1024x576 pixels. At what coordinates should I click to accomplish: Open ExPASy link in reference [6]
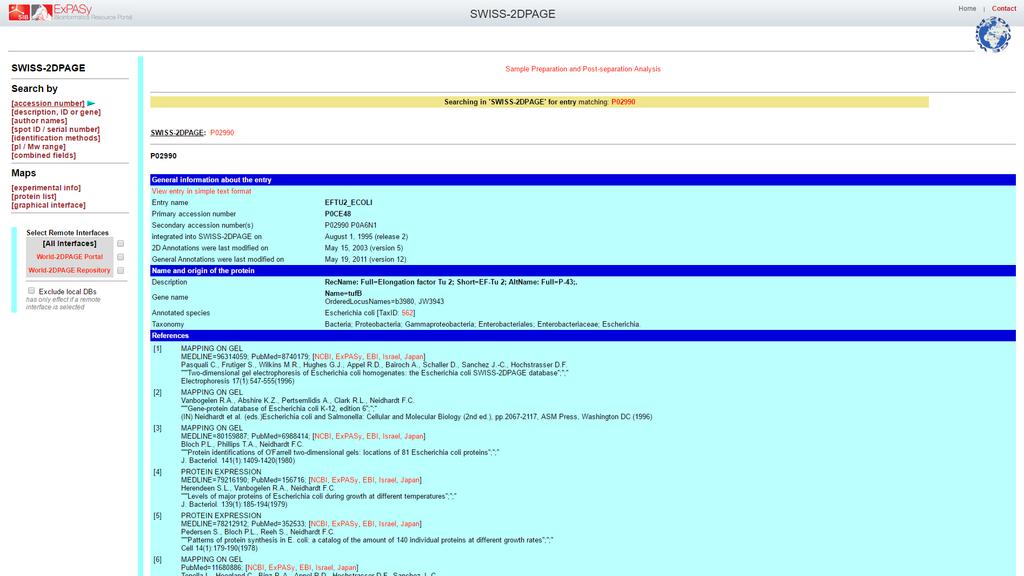(281, 568)
